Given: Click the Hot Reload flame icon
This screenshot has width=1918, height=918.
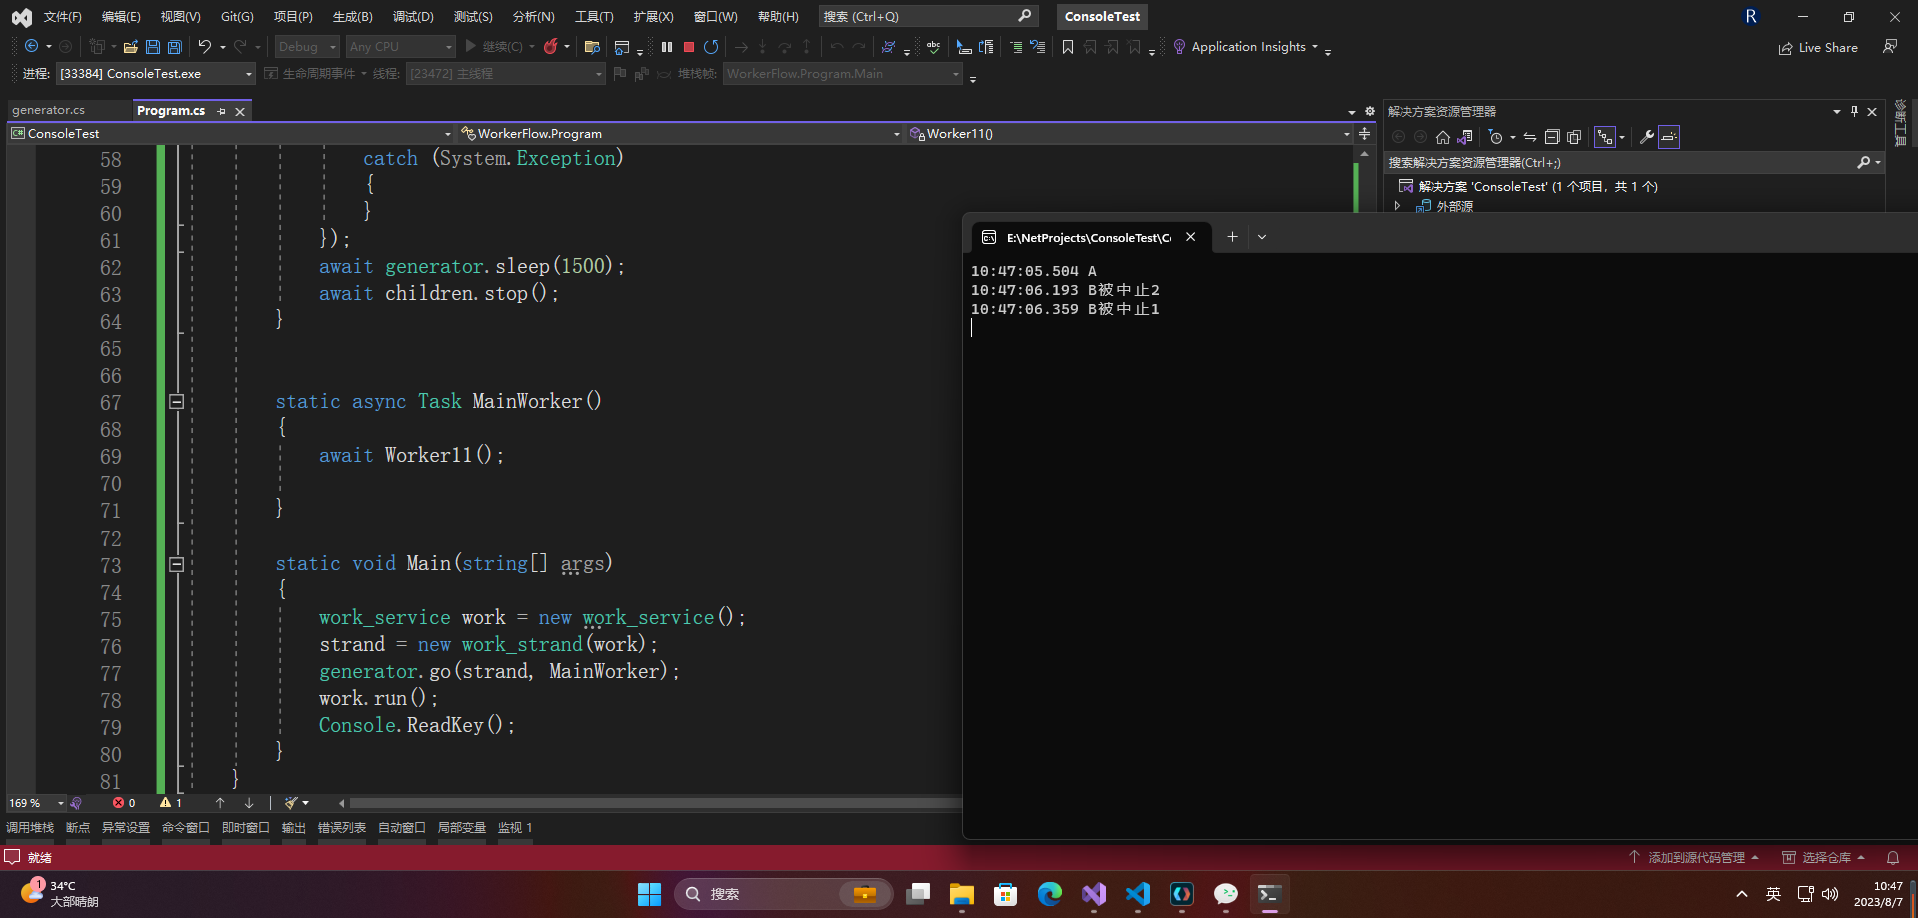Looking at the screenshot, I should click(x=550, y=47).
